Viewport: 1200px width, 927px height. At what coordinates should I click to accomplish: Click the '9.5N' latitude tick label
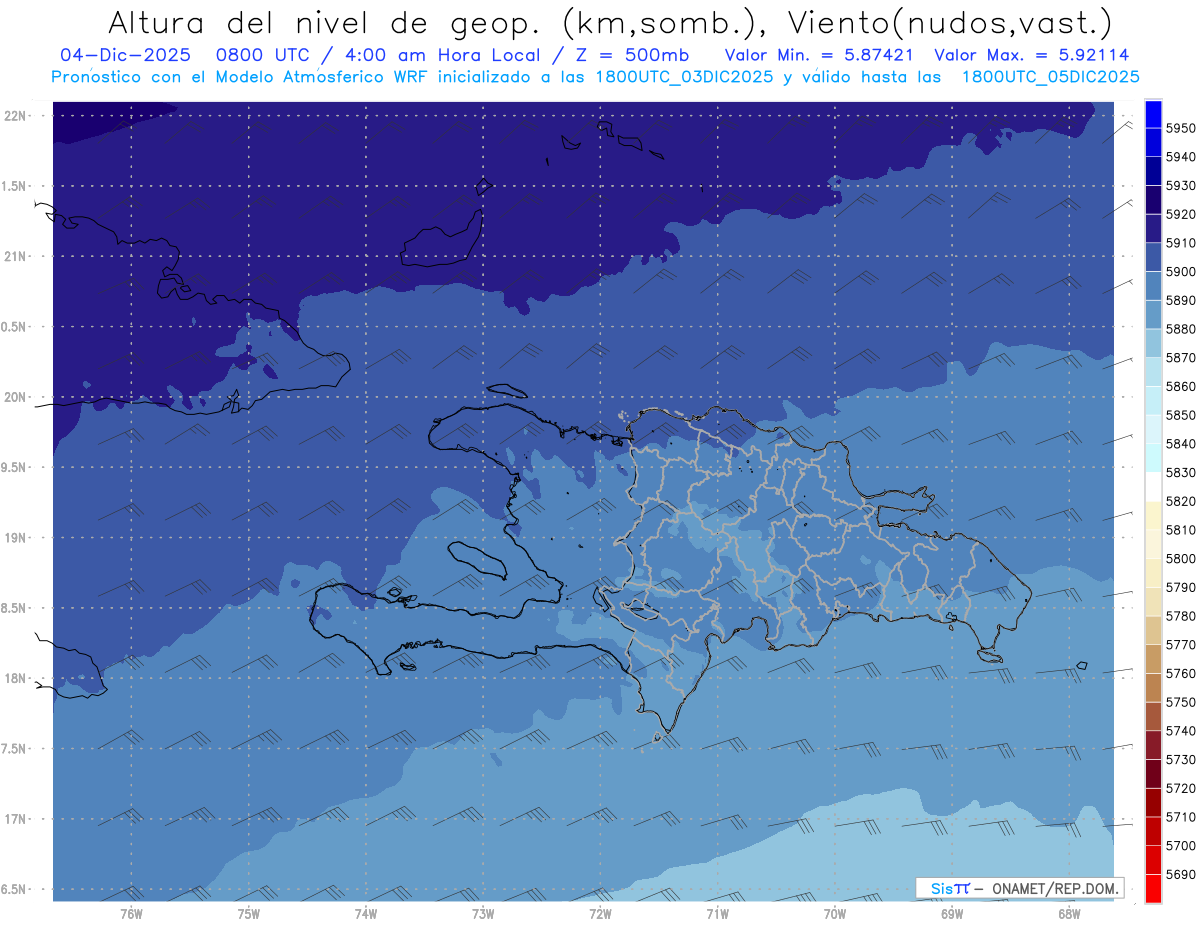(x=14, y=468)
